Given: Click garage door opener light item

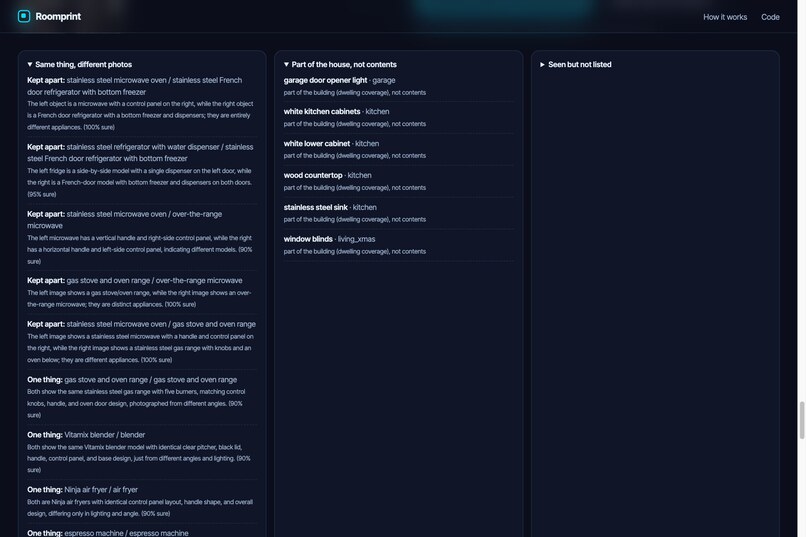Looking at the screenshot, I should tap(398, 86).
